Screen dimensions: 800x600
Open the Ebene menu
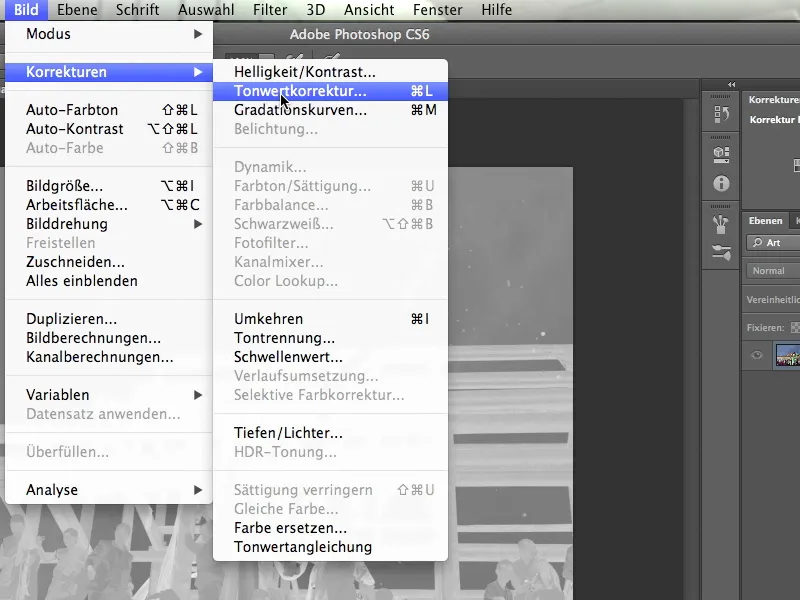point(77,10)
